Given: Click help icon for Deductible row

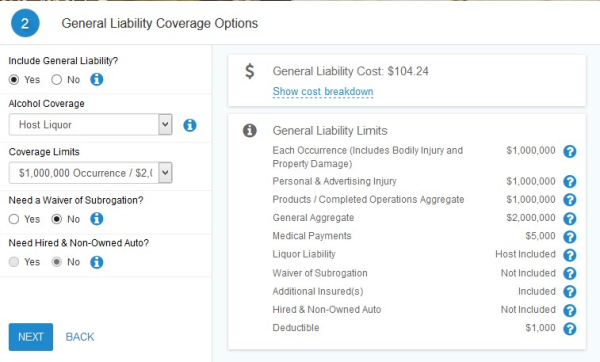Looking at the screenshot, I should (x=570, y=329).
